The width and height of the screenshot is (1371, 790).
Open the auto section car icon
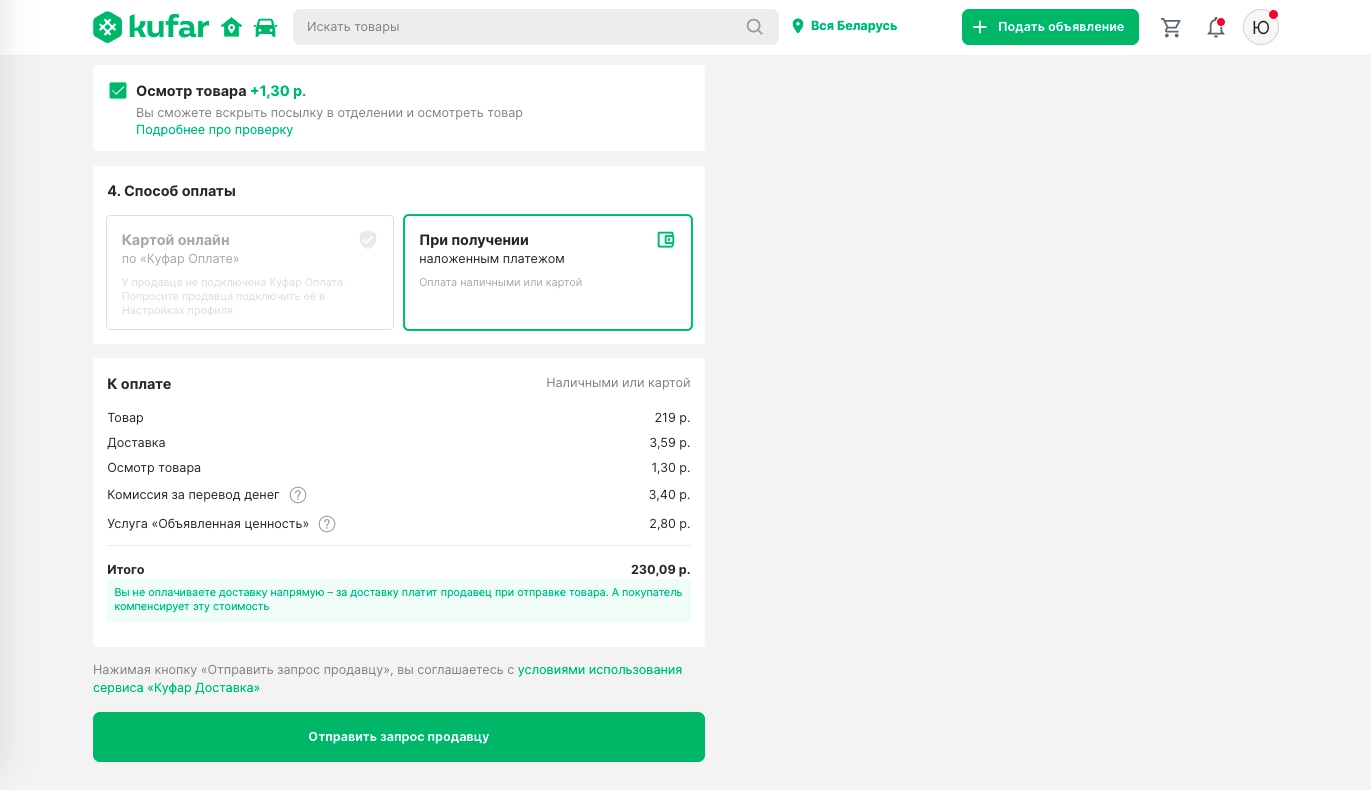pyautogui.click(x=265, y=27)
